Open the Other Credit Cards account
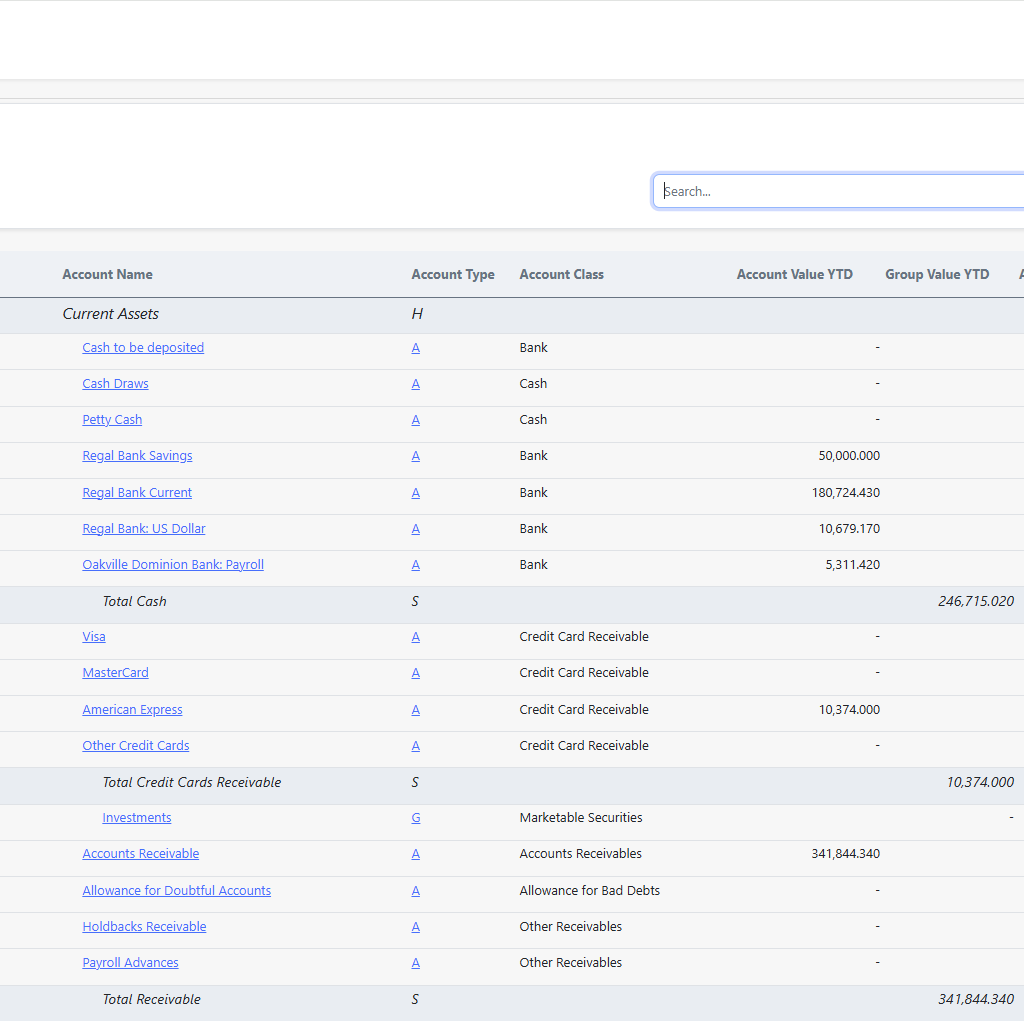This screenshot has height=1021, width=1024. pos(136,745)
